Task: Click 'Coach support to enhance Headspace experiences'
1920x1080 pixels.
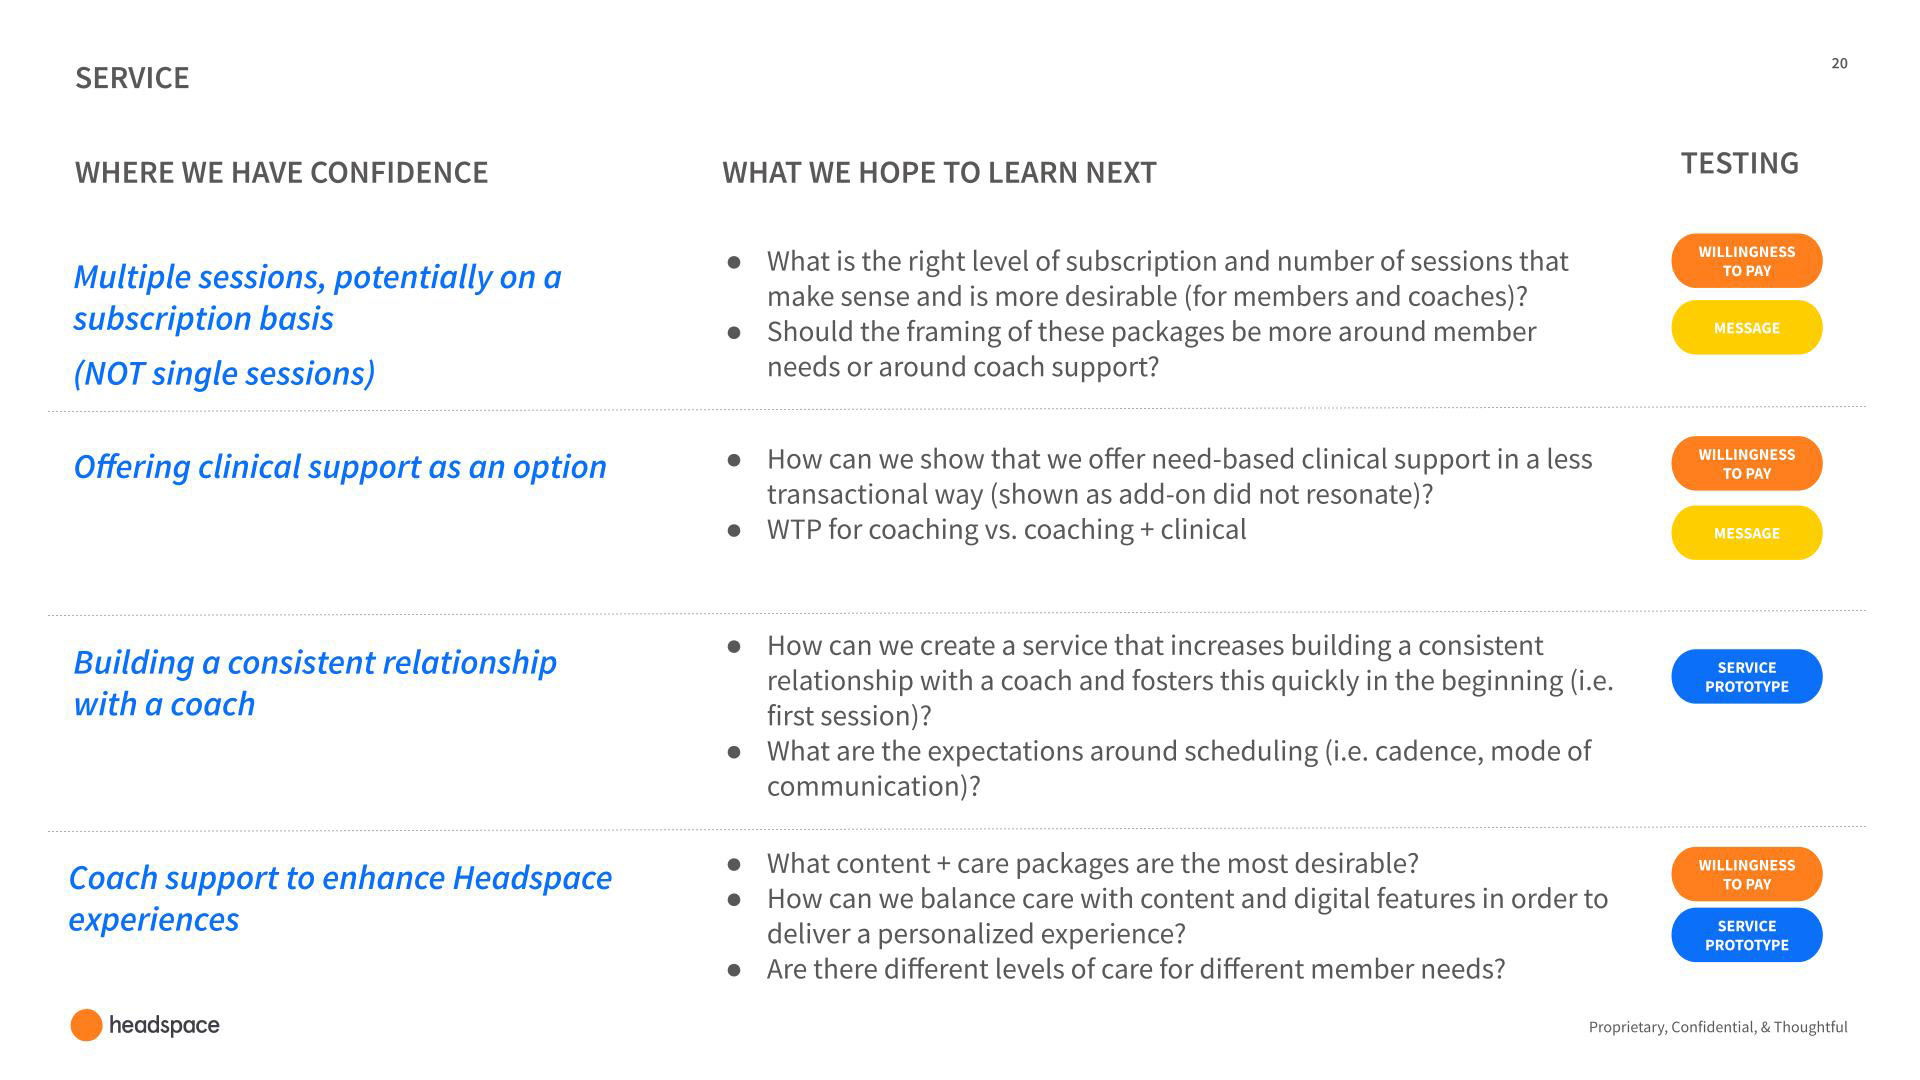Action: click(340, 898)
